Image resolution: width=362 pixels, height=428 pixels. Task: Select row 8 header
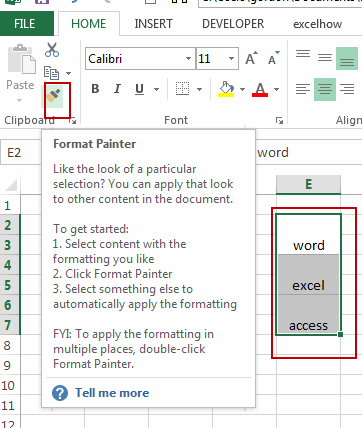coord(10,346)
